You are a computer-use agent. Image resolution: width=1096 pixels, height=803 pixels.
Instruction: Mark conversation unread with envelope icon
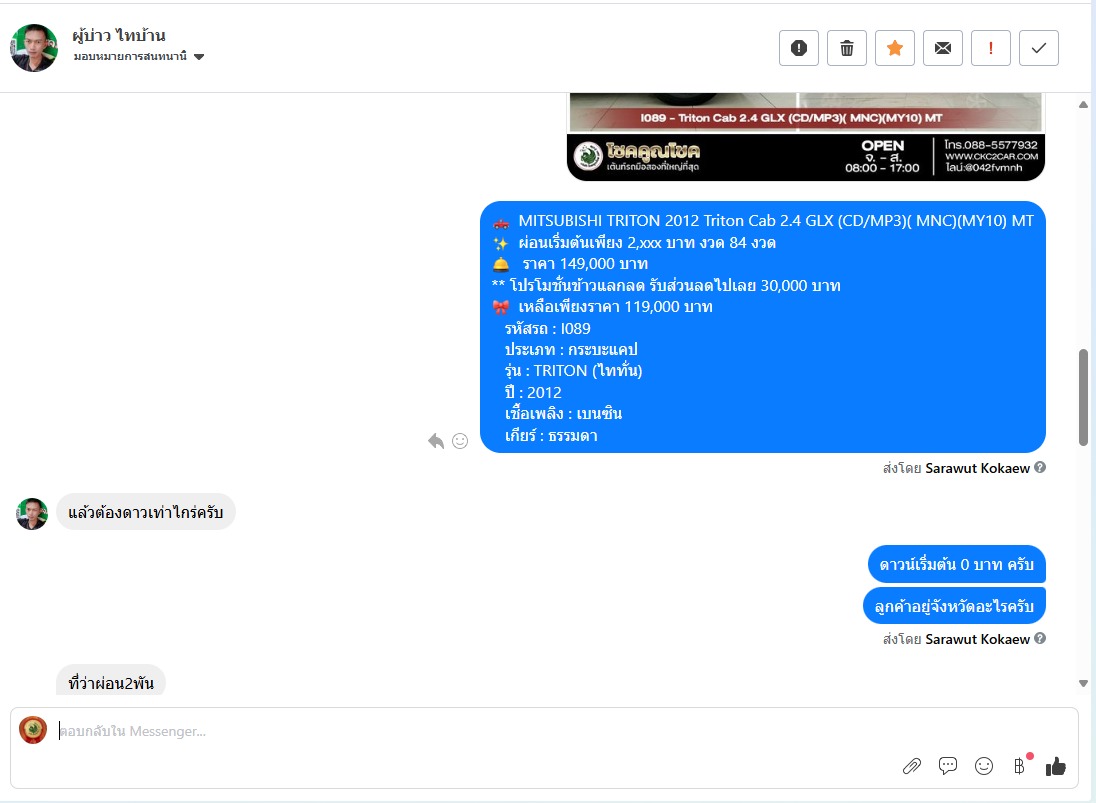point(942,48)
